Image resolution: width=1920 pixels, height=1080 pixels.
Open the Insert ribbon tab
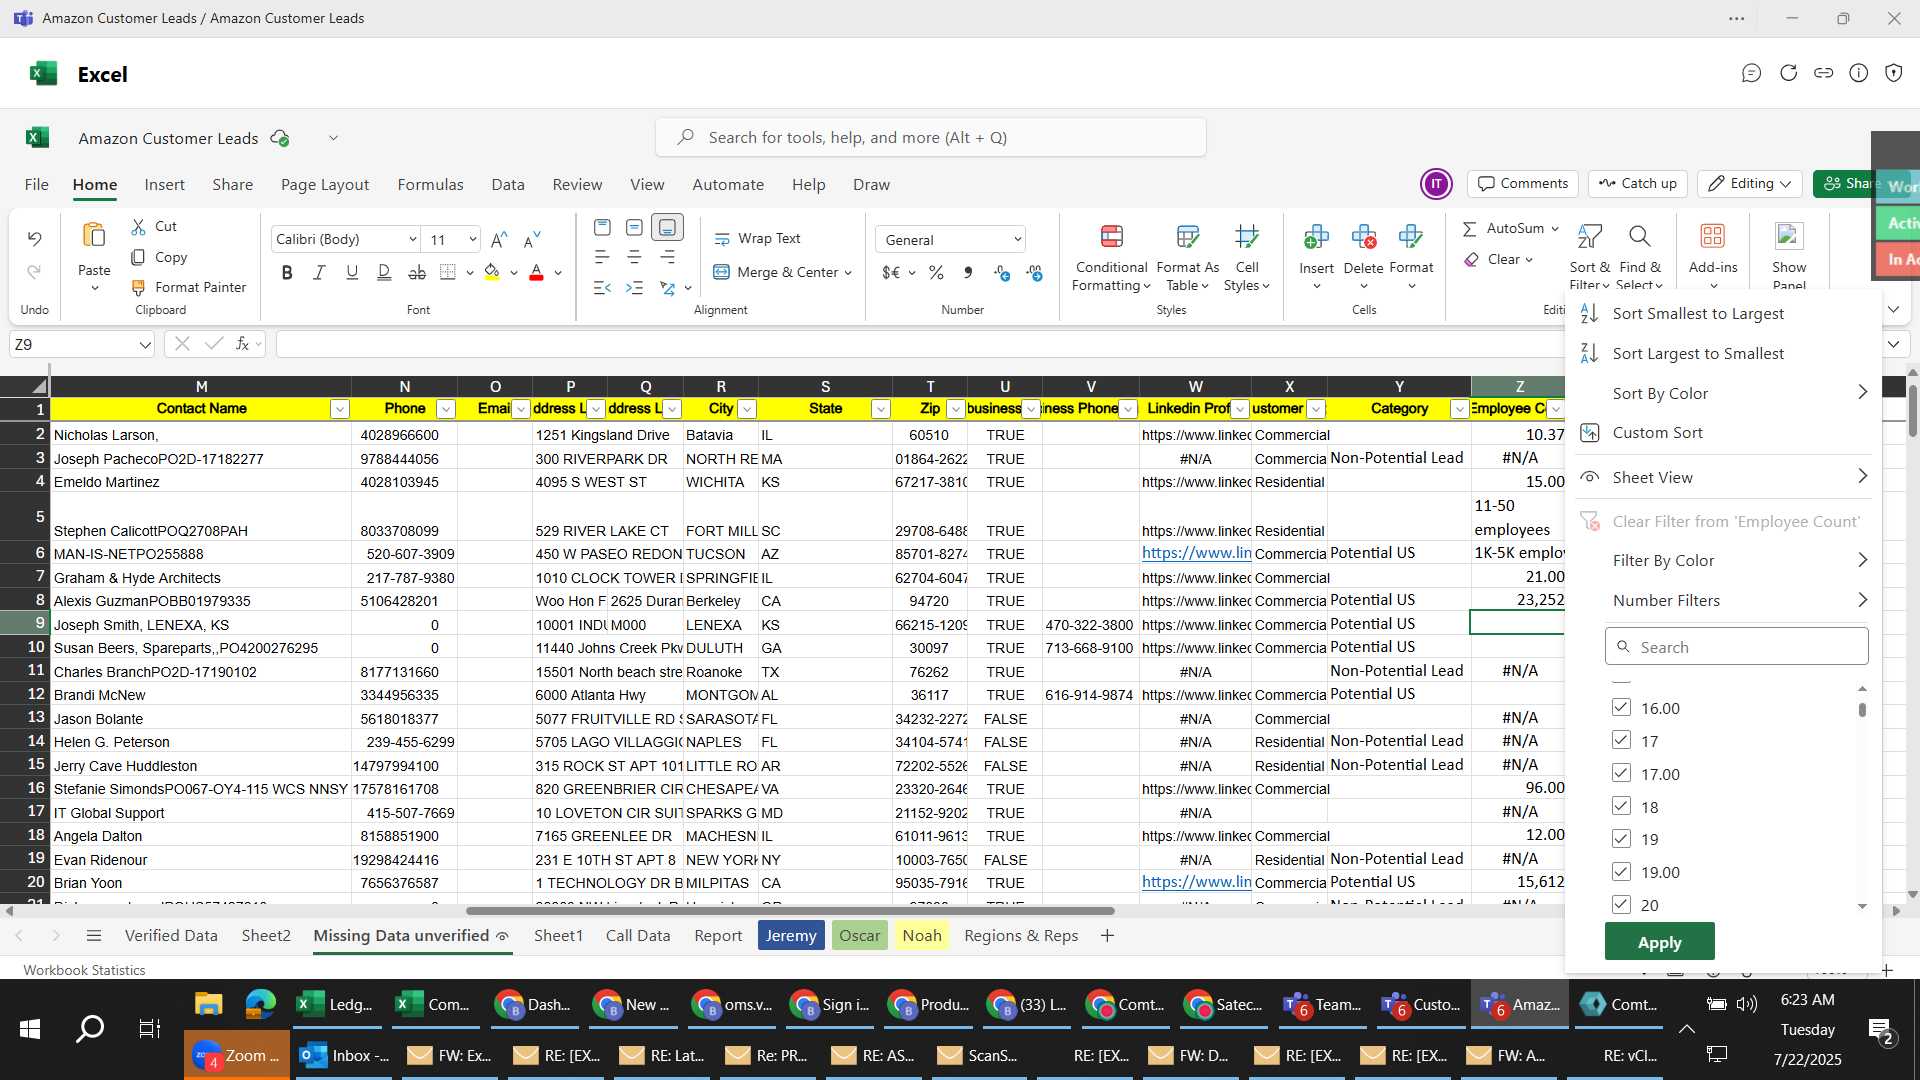click(x=164, y=185)
